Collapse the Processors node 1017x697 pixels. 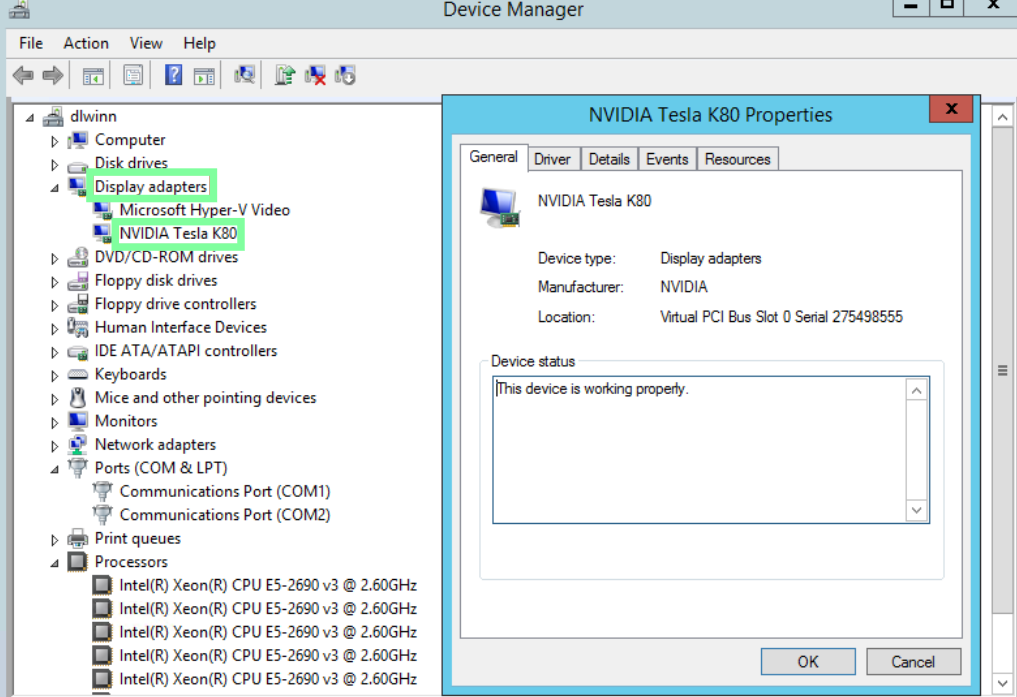point(55,563)
